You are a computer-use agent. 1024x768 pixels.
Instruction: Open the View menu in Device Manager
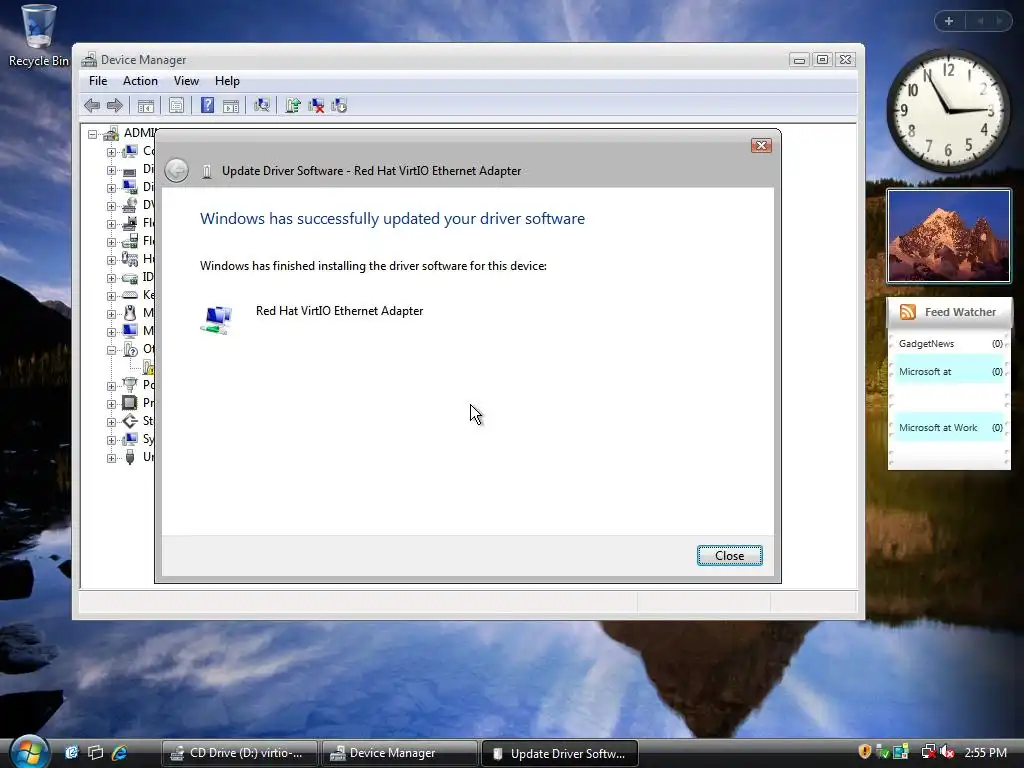tap(186, 81)
